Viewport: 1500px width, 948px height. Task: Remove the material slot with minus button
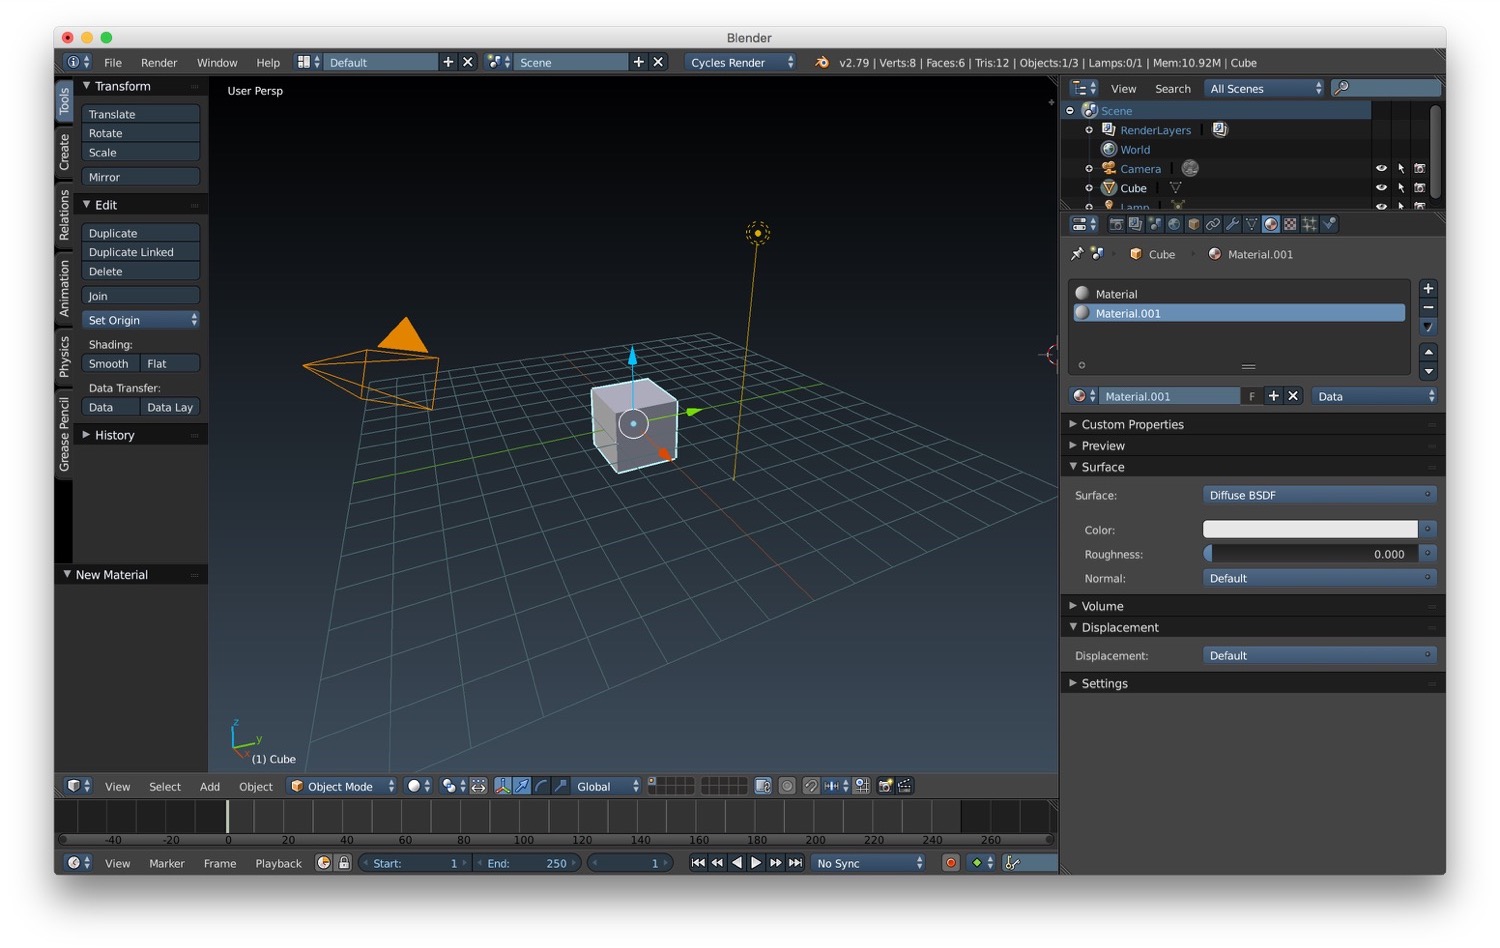[1428, 307]
